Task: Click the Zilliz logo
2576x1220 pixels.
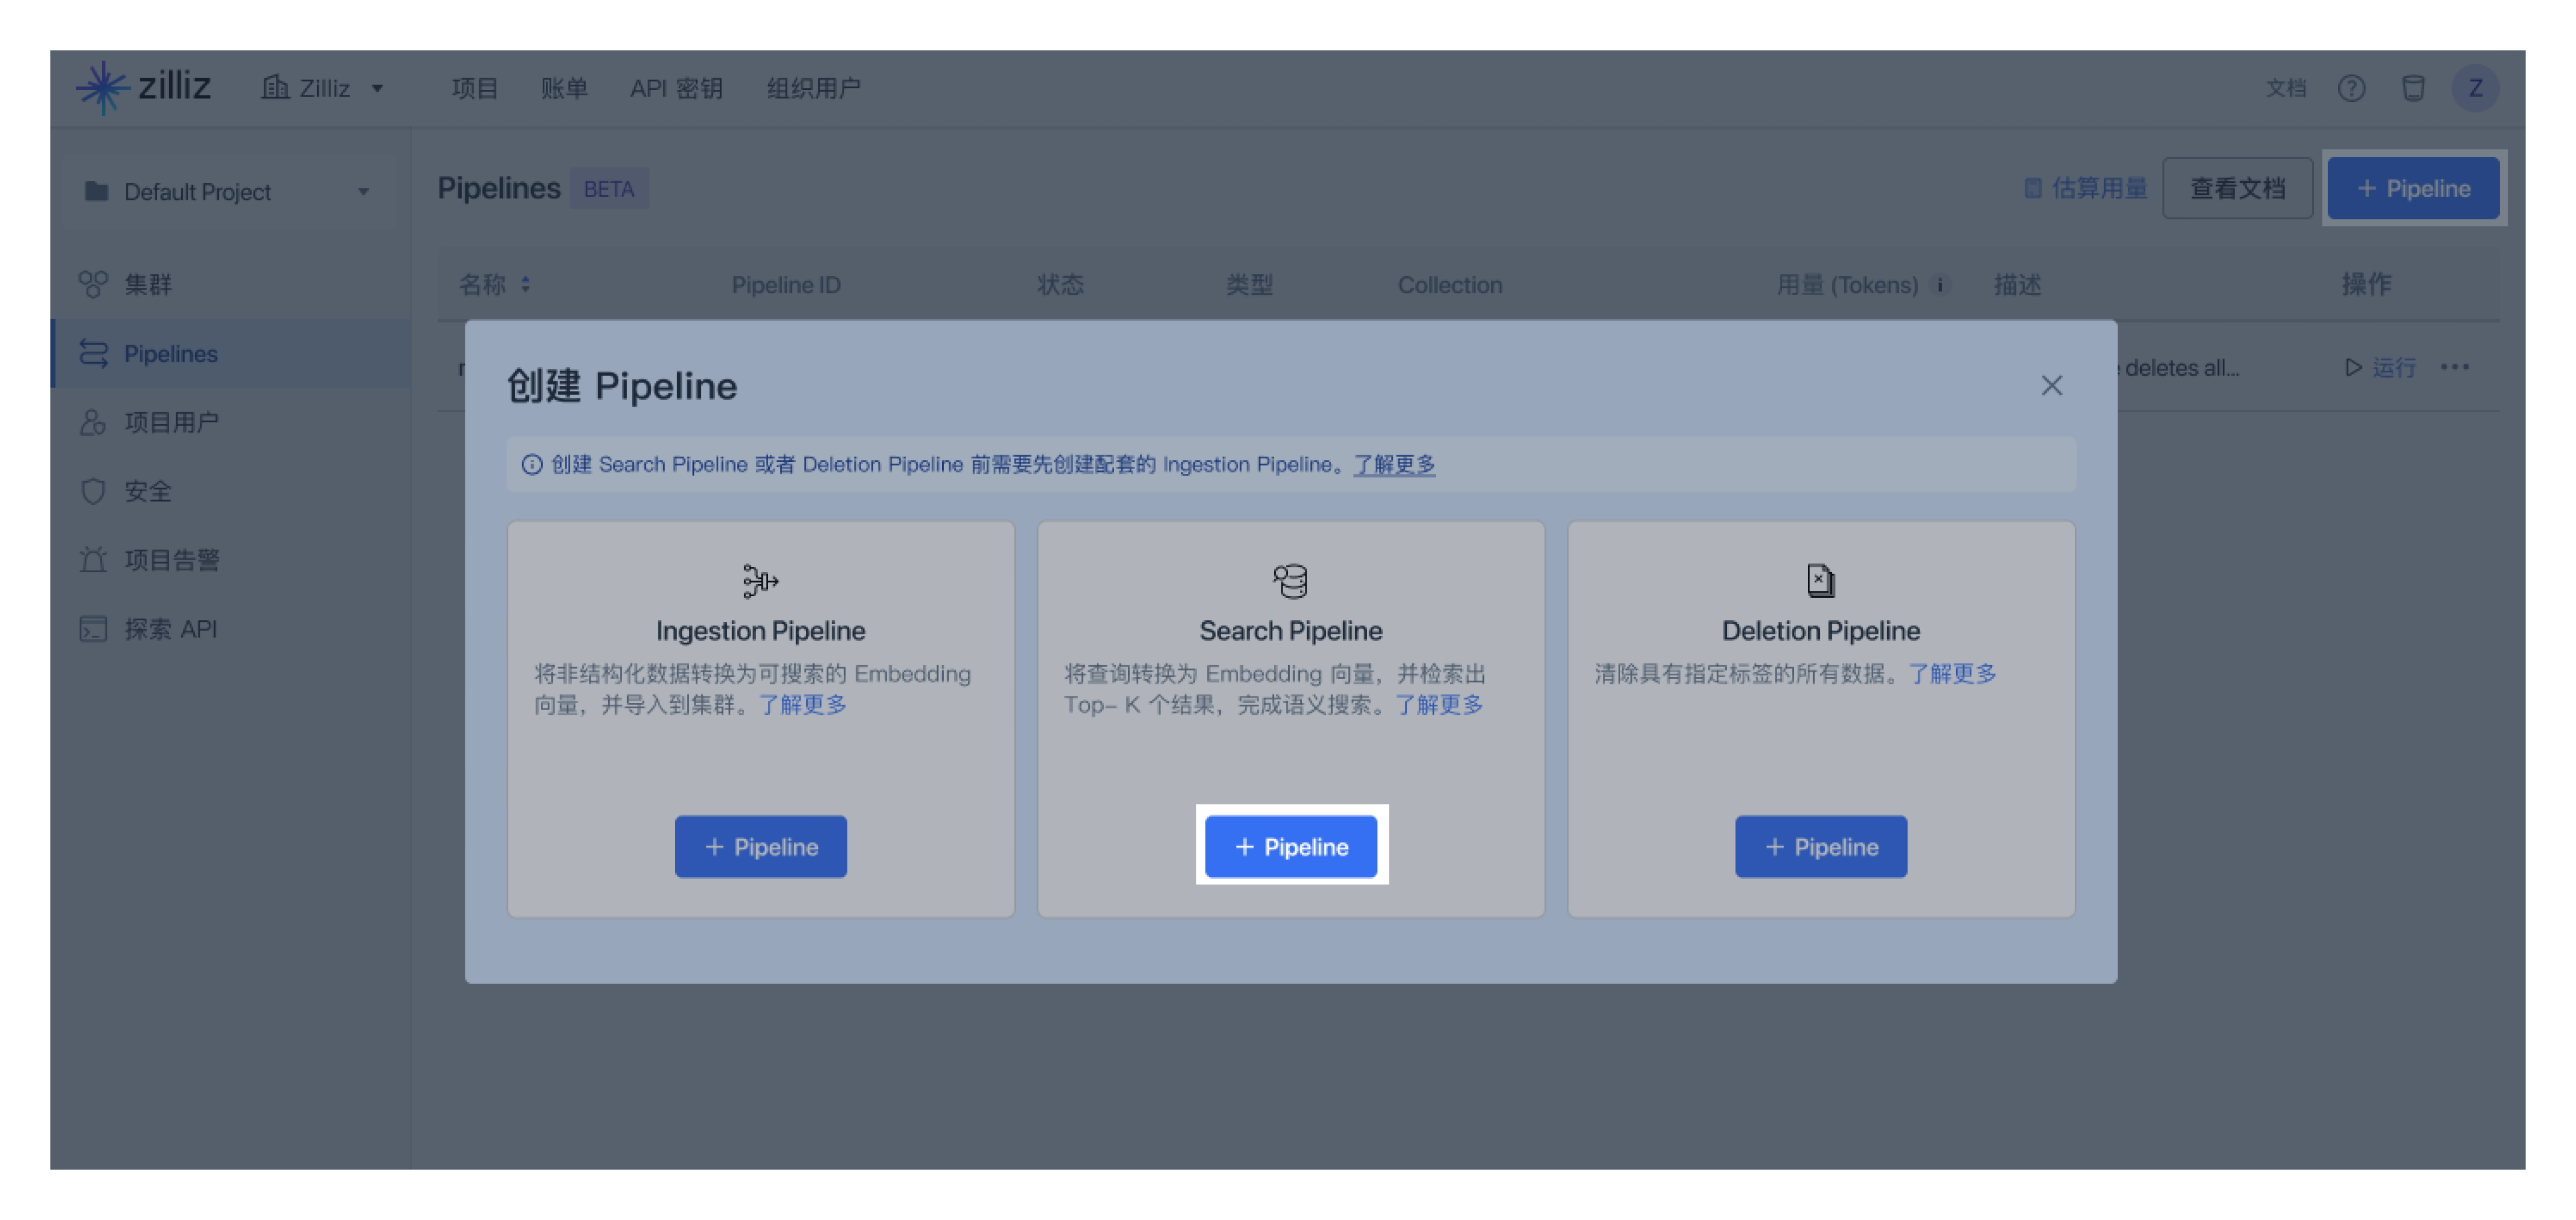Action: (x=143, y=87)
